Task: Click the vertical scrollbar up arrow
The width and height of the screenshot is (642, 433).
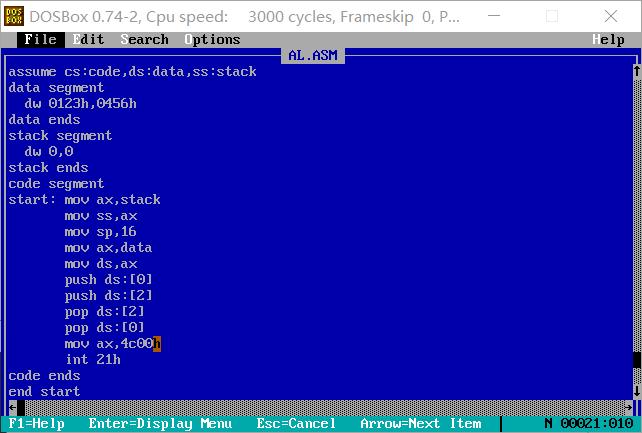Action: (x=637, y=71)
